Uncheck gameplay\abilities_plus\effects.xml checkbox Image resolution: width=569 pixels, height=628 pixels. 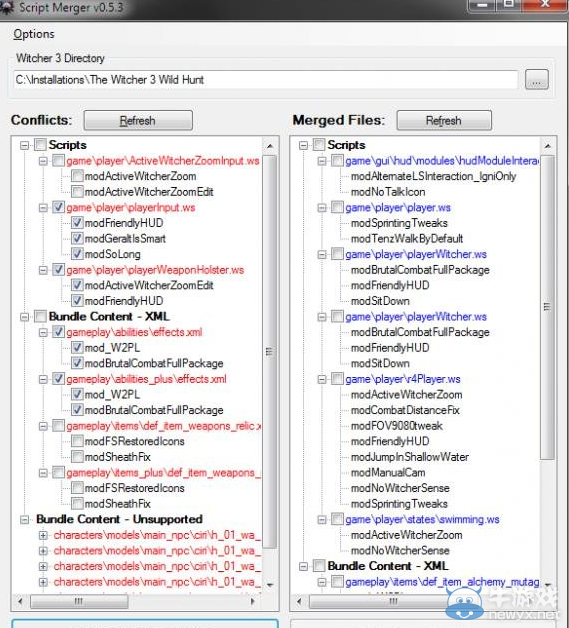coord(58,379)
